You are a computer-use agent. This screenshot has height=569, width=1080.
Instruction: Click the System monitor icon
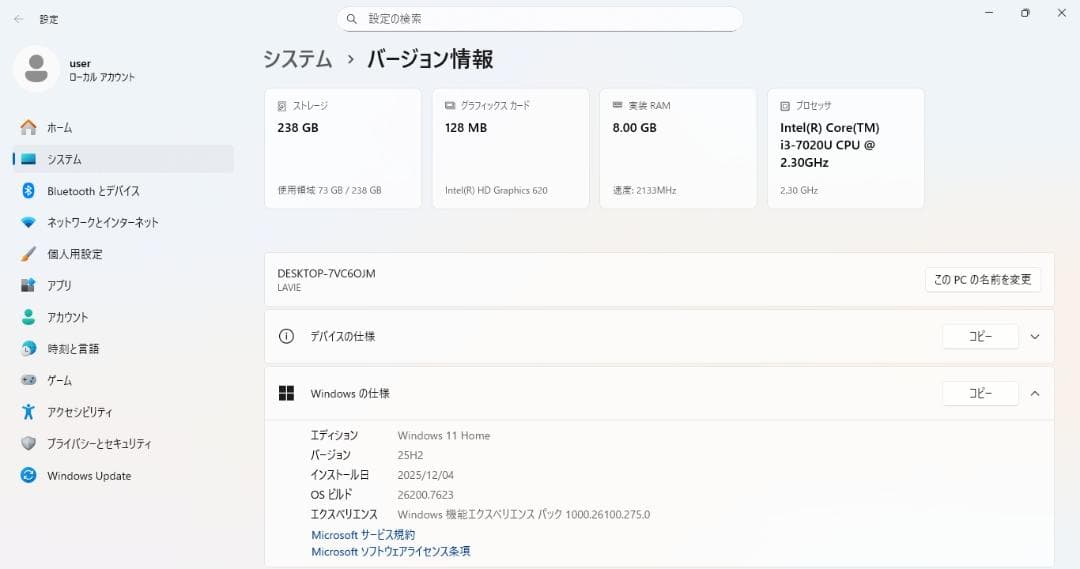pyautogui.click(x=28, y=159)
